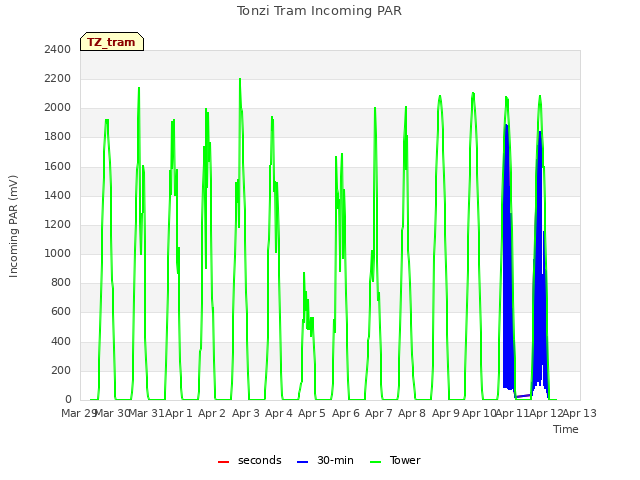Click the y-axis tick value 800
Viewport: 640px width, 480px height.
pyautogui.click(x=61, y=282)
